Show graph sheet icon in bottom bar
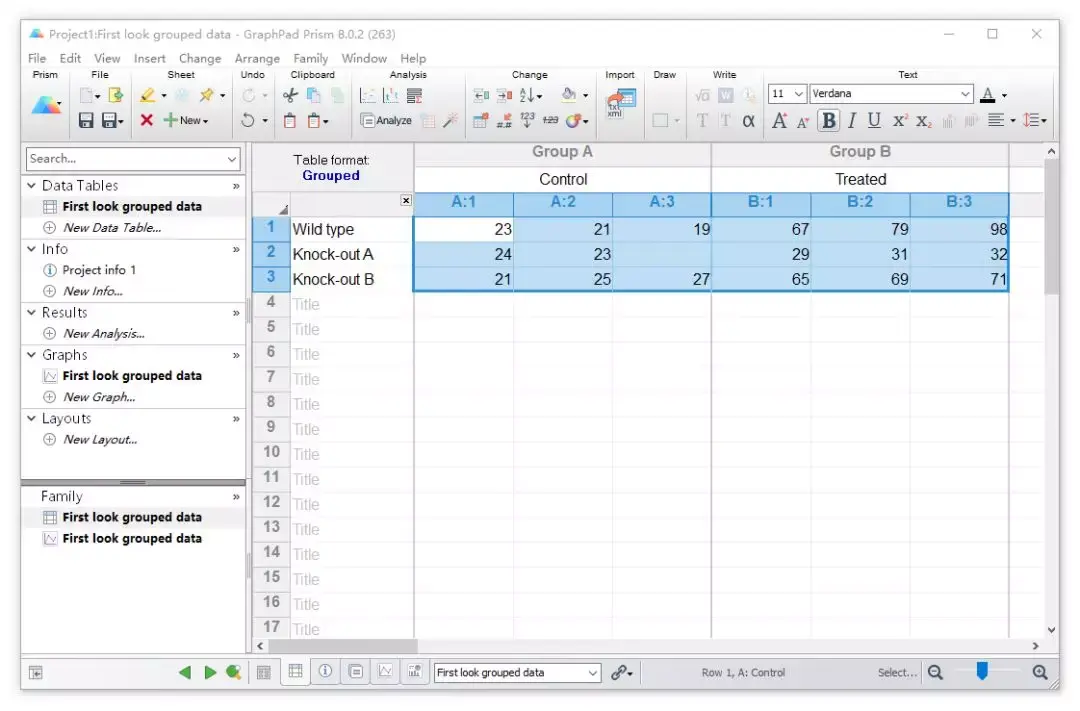This screenshot has width=1080, height=711. pos(385,672)
